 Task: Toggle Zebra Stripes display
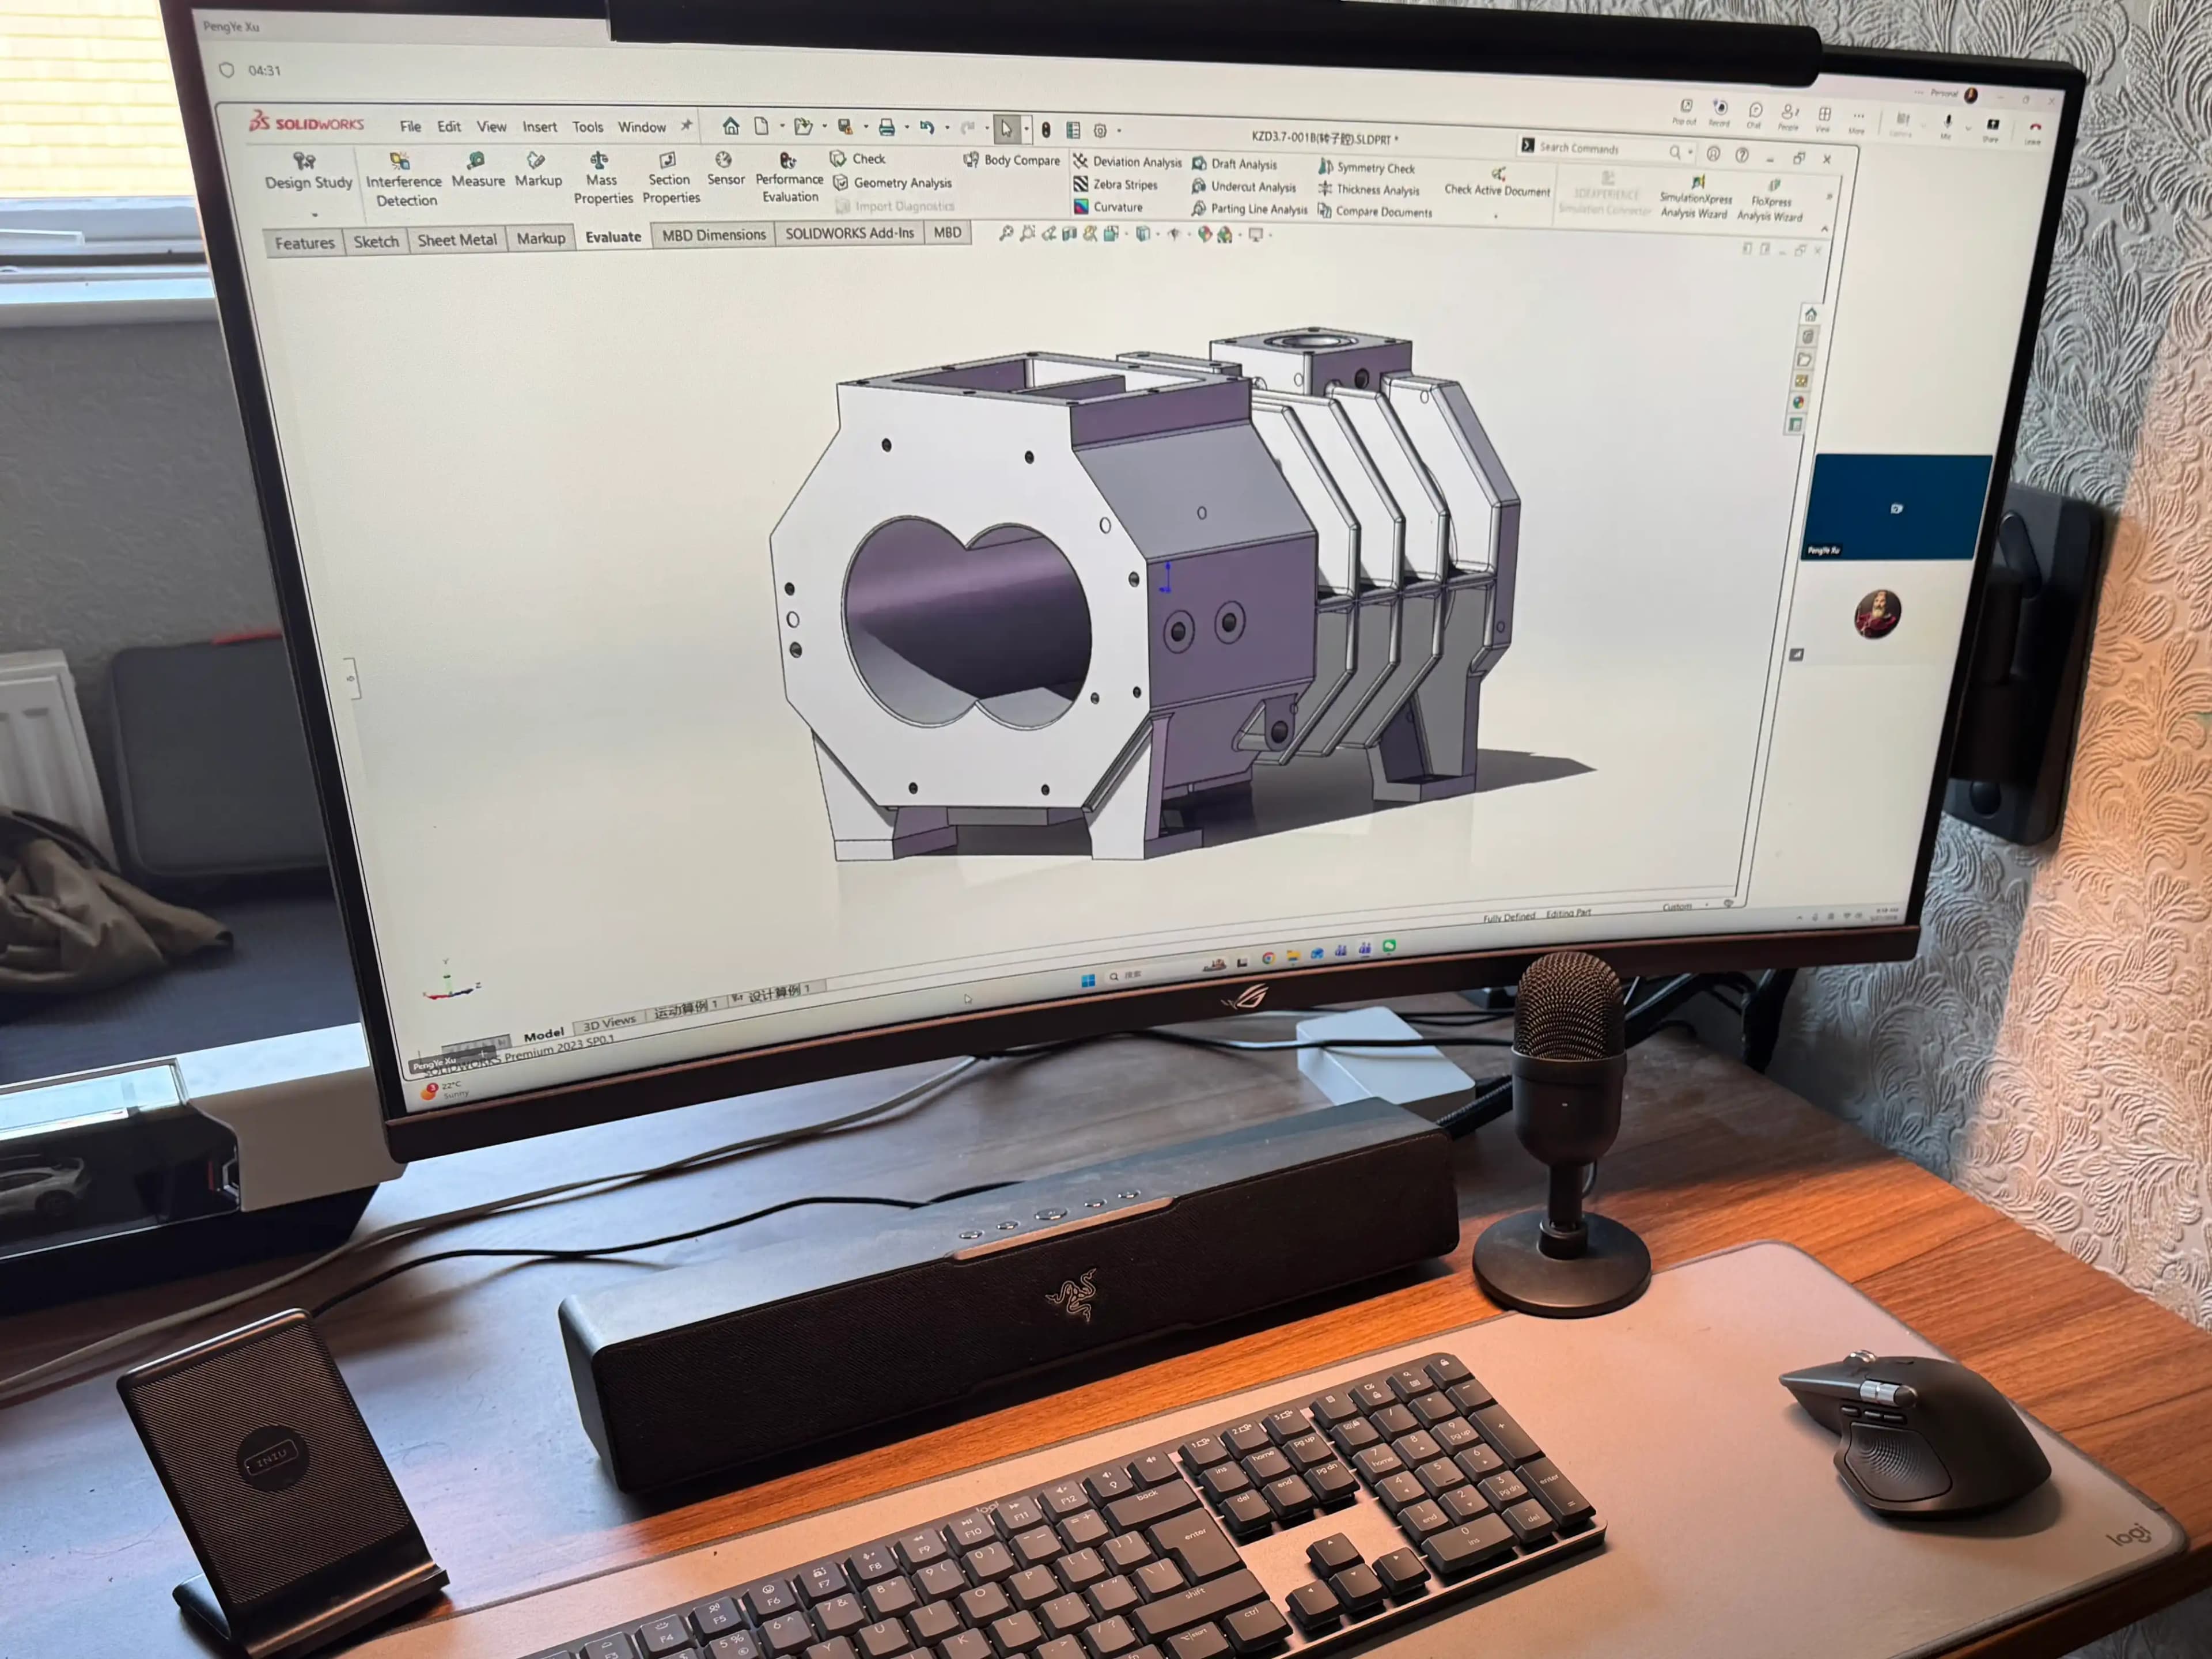[1115, 185]
